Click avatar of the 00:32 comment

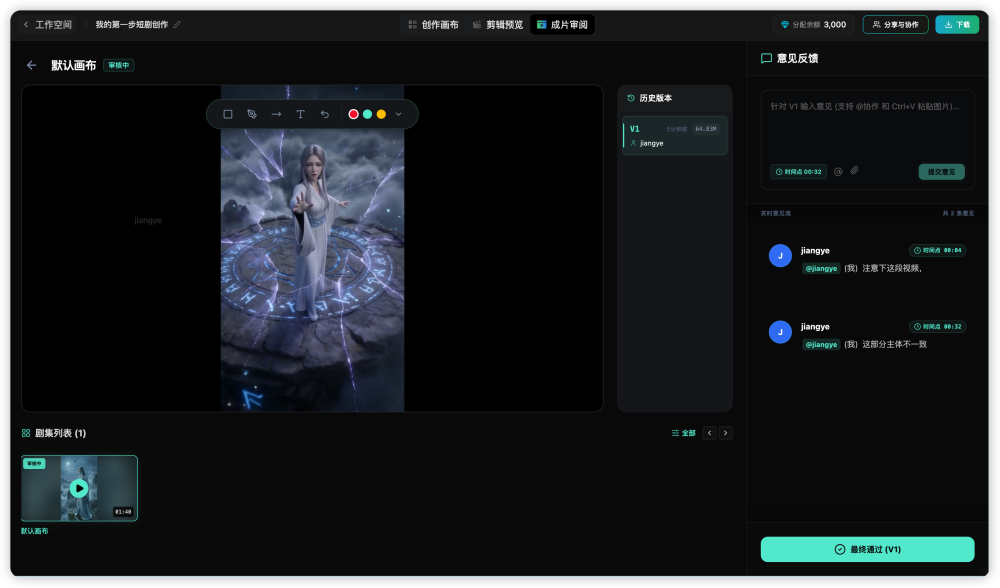780,332
